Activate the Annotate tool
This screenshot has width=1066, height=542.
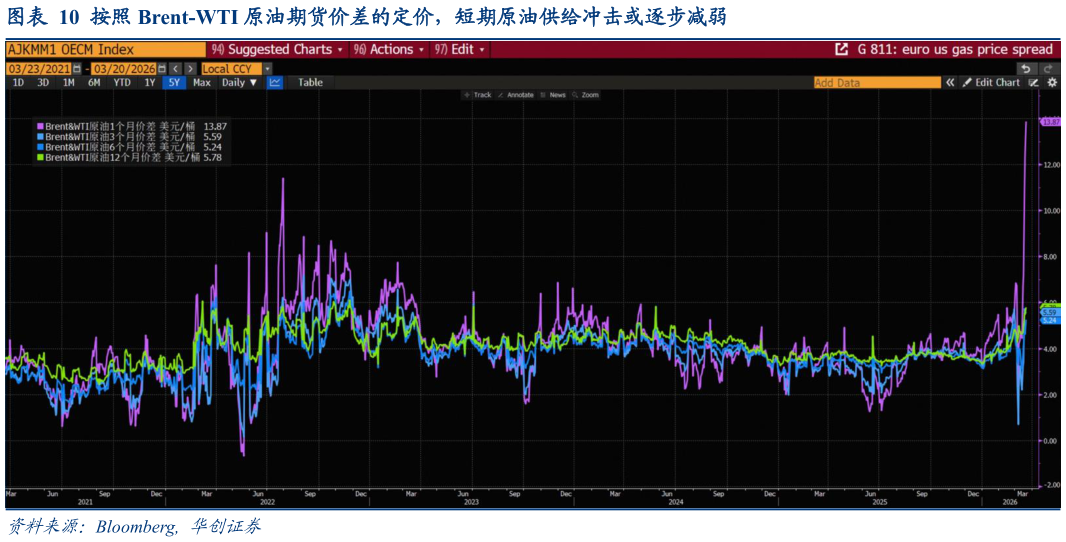point(516,95)
